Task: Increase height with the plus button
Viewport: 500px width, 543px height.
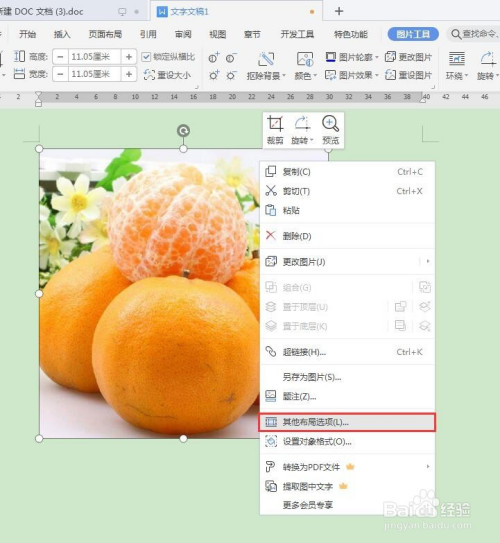Action: 129,57
